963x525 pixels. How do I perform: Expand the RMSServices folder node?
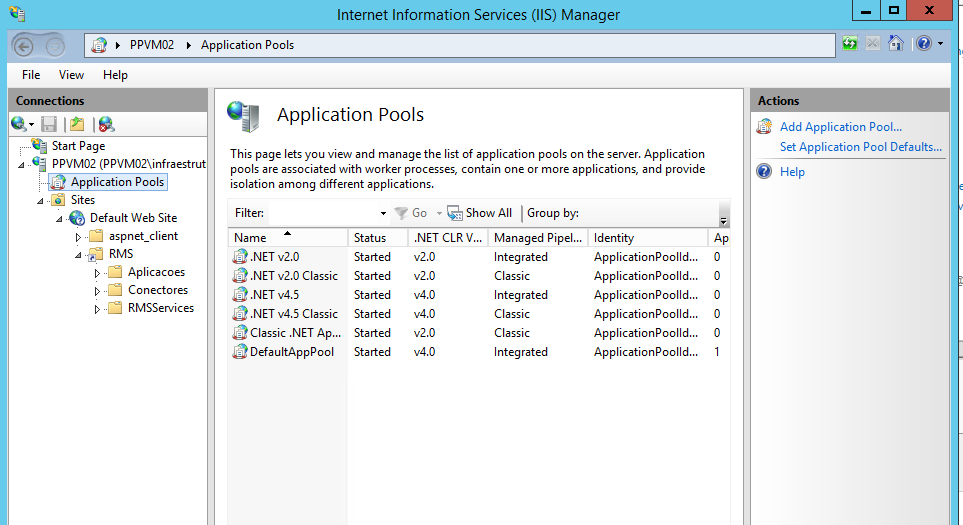(98, 308)
